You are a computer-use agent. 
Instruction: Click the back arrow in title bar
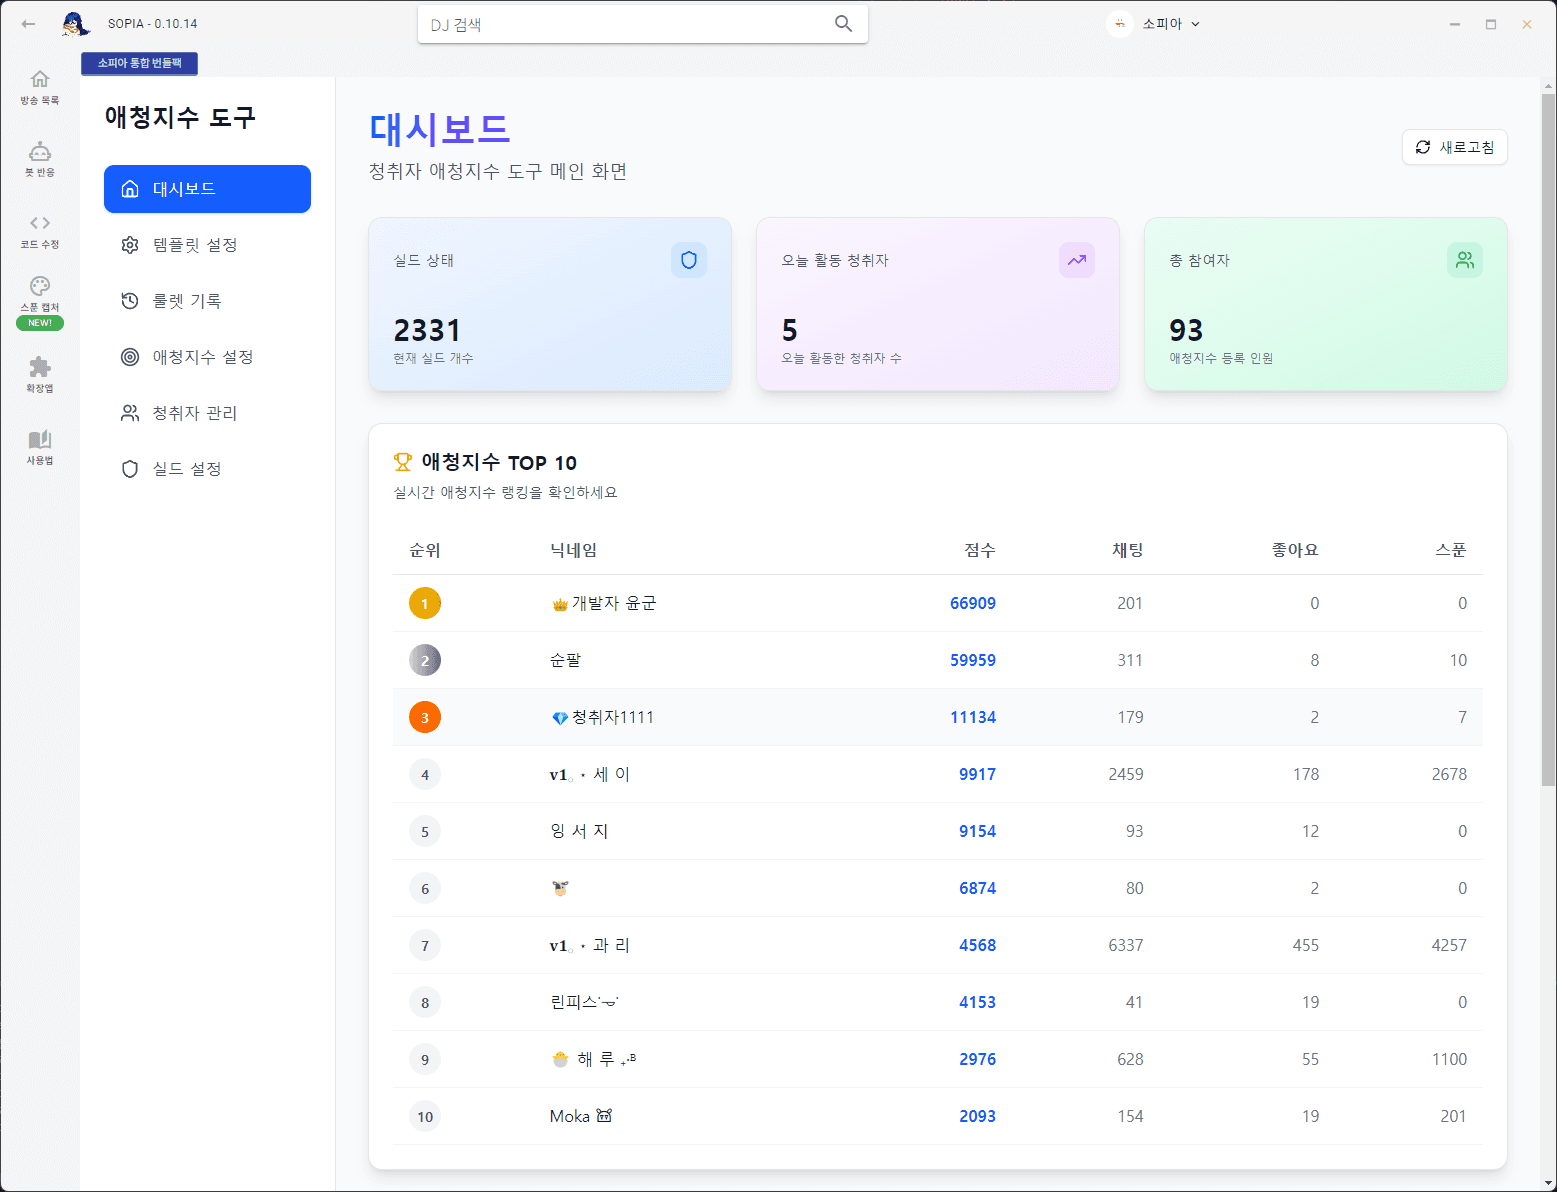(x=28, y=24)
